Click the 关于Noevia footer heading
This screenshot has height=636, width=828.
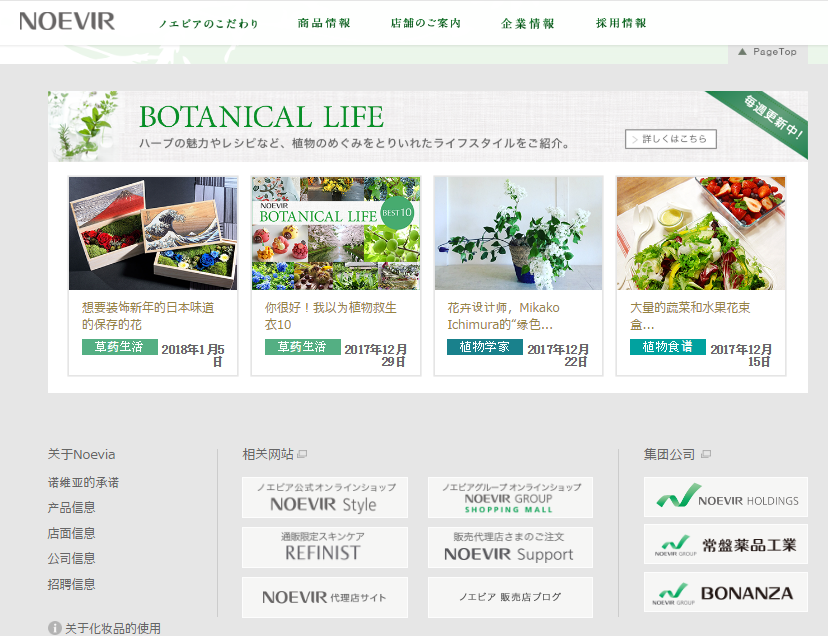tap(81, 454)
